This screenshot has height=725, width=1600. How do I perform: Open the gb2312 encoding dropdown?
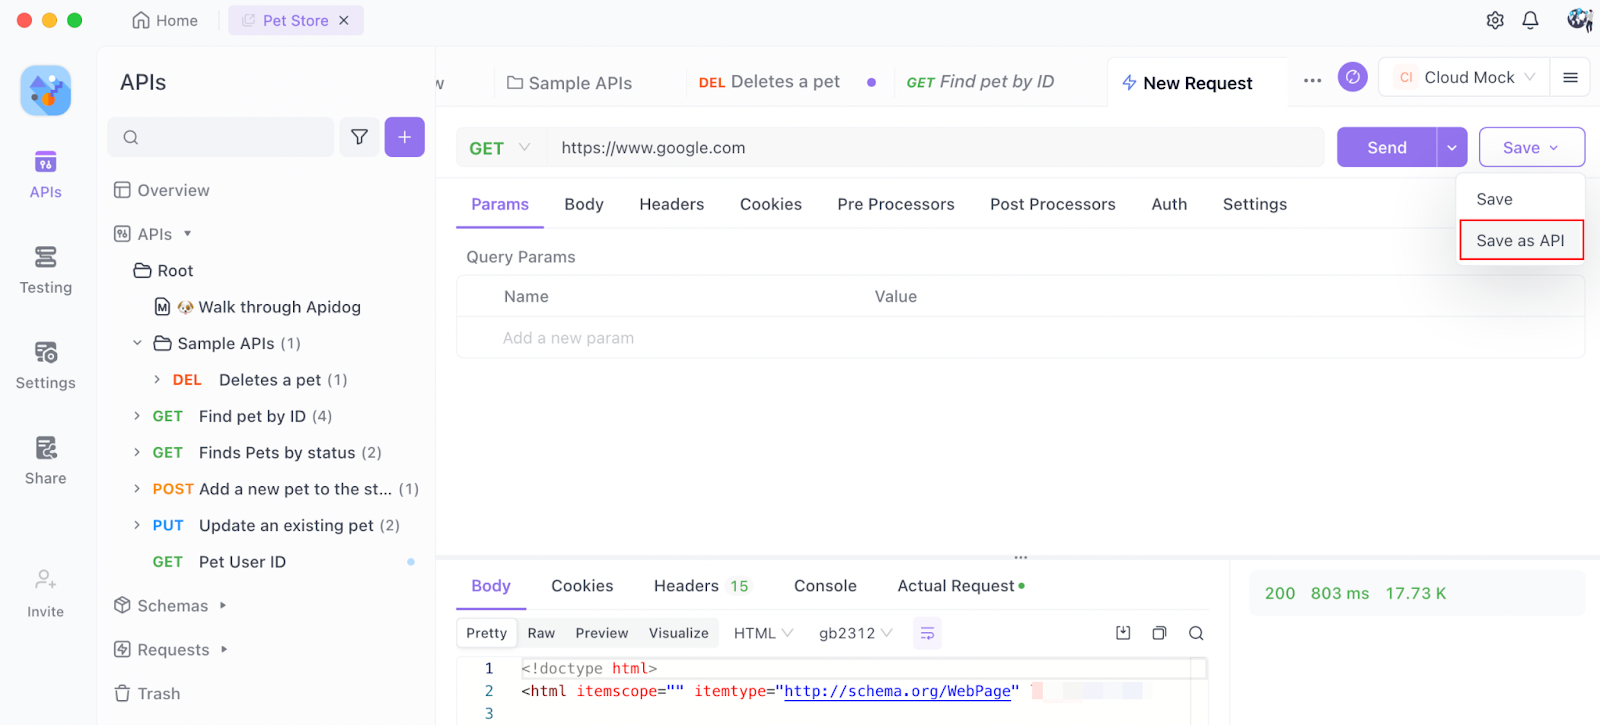[855, 632]
